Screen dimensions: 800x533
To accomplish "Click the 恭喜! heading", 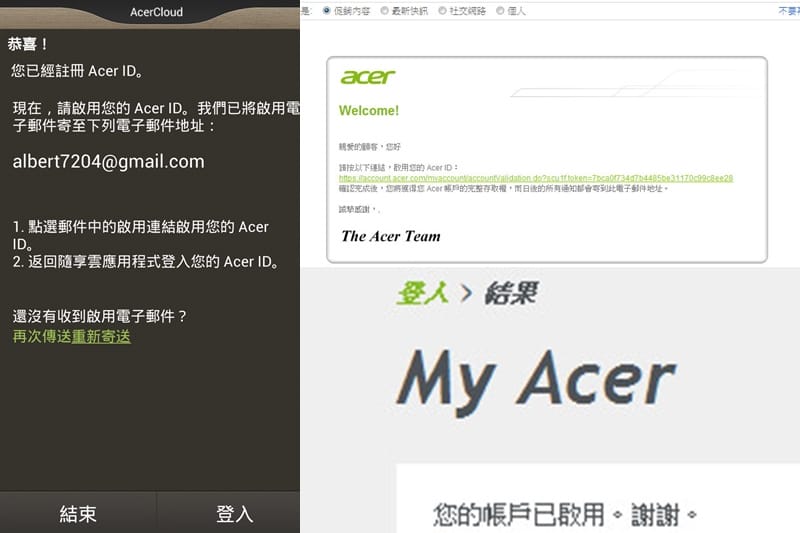I will click(28, 44).
